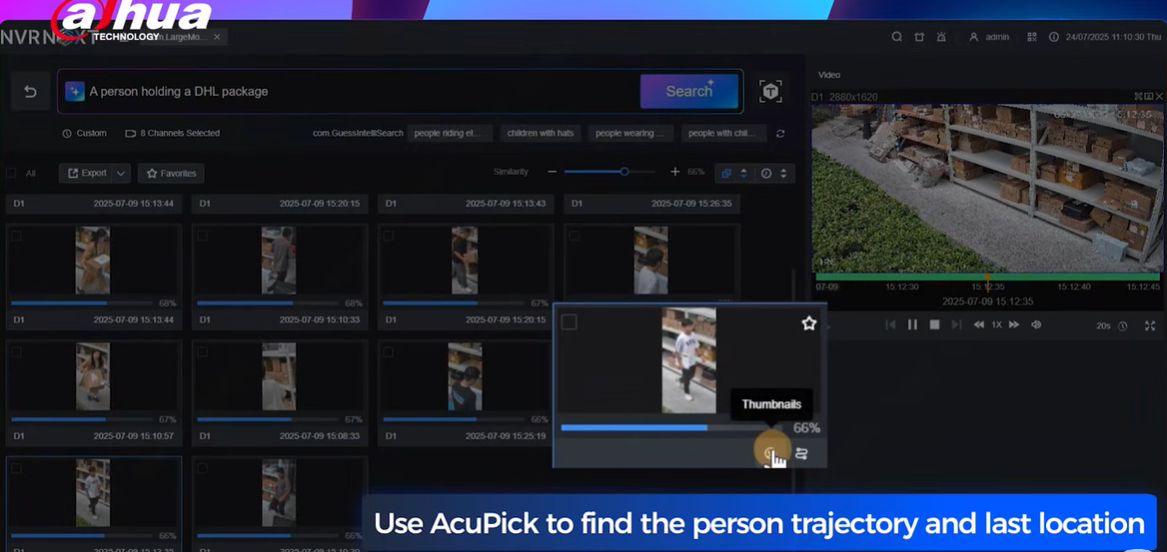
Task: Click the 1X playback speed label
Action: [x=997, y=325]
